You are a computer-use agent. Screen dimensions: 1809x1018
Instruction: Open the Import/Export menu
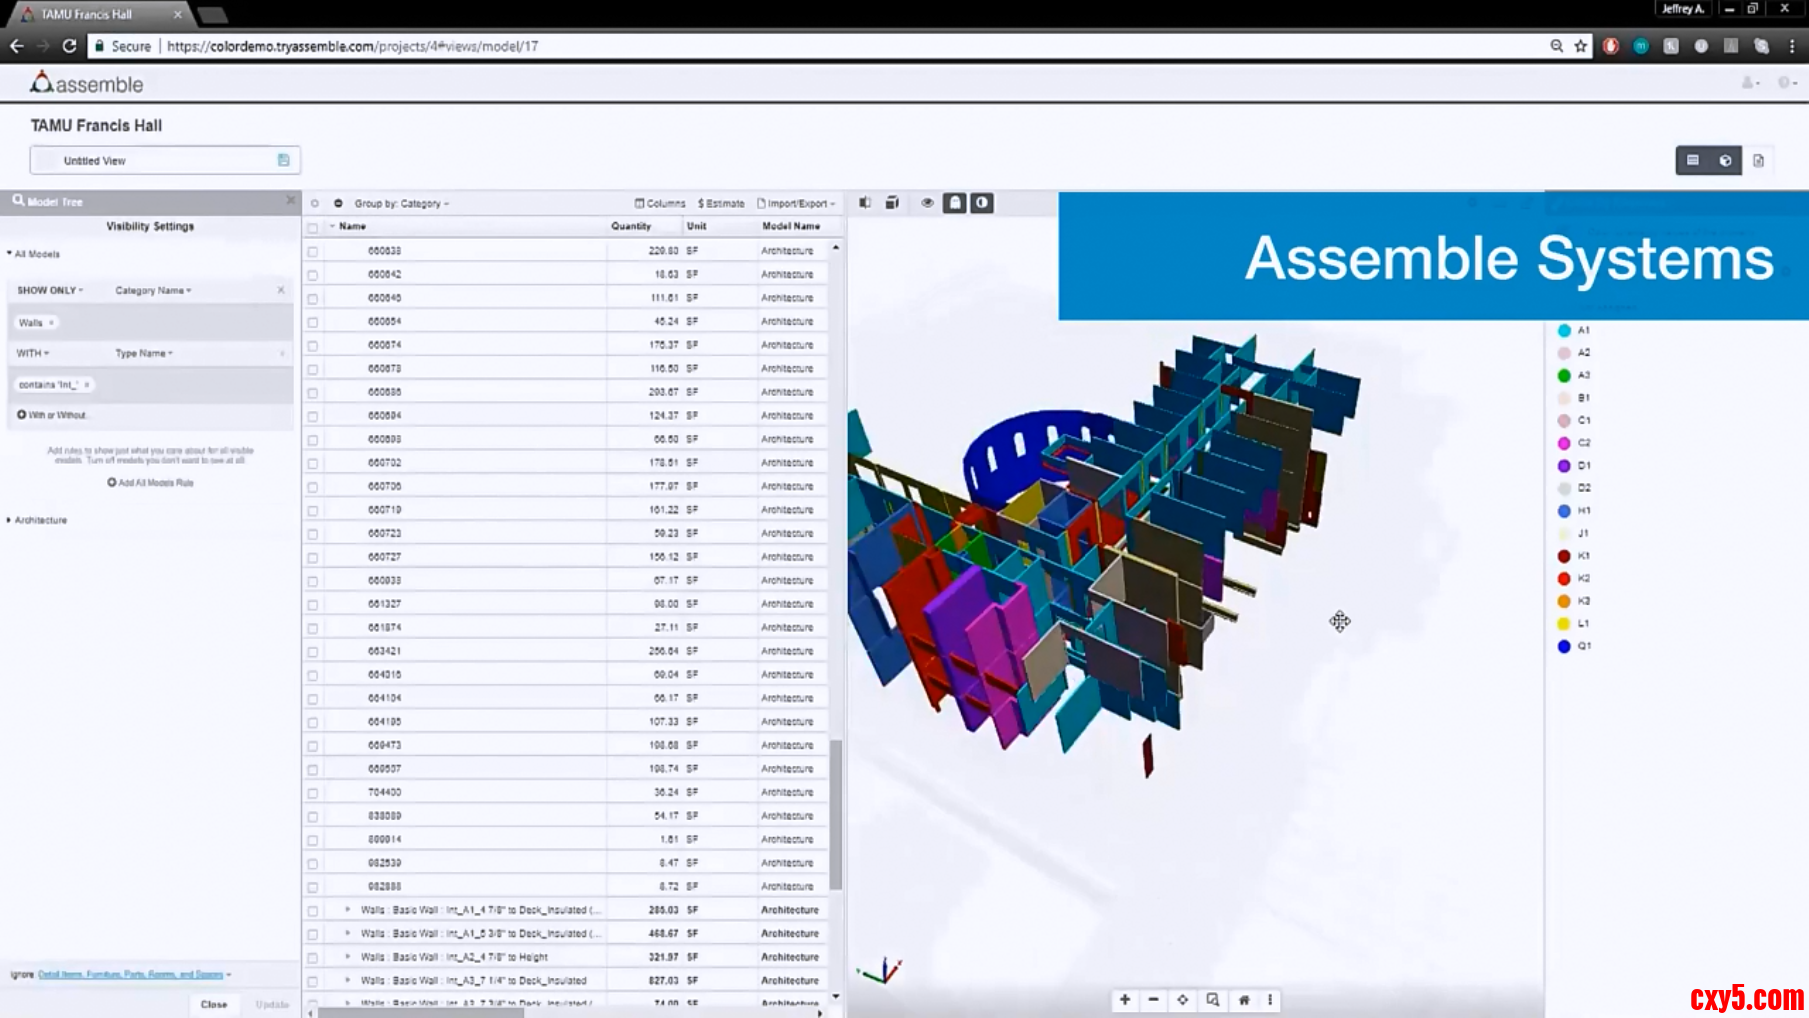(797, 203)
